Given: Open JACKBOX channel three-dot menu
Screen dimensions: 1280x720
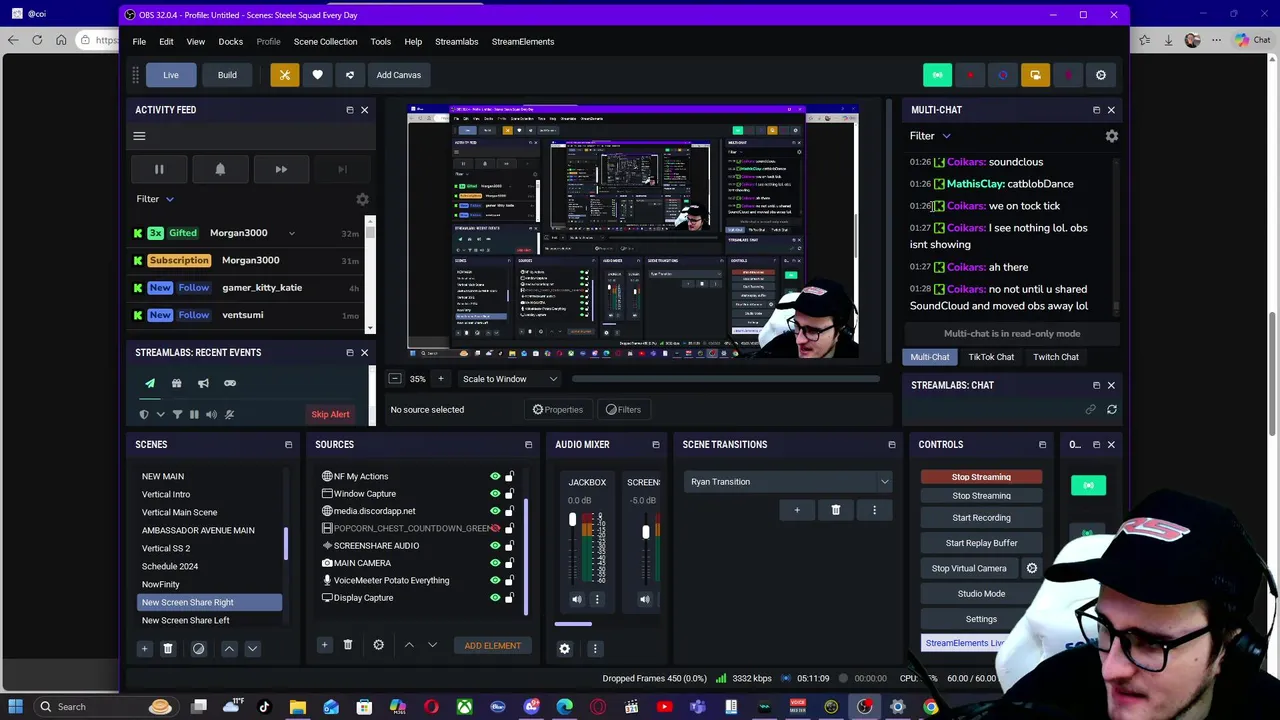Looking at the screenshot, I should coord(597,599).
